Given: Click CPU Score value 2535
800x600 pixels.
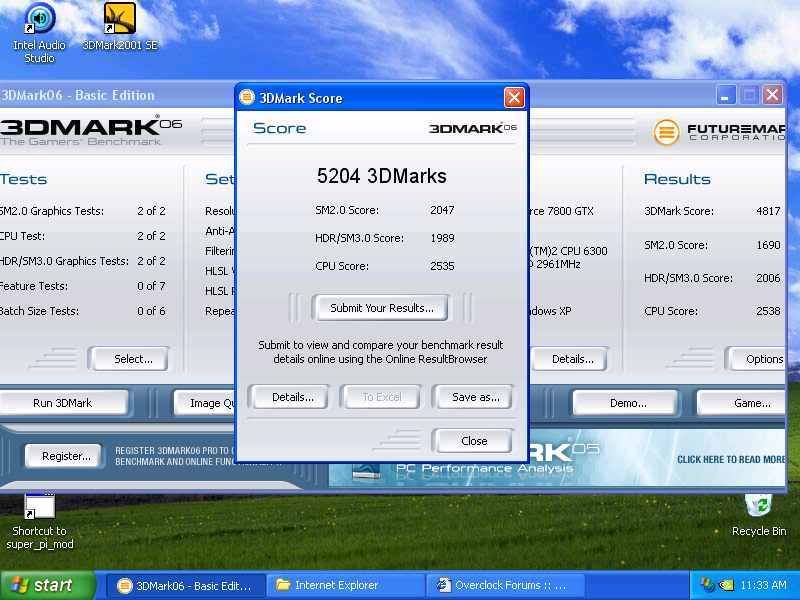Looking at the screenshot, I should 442,266.
